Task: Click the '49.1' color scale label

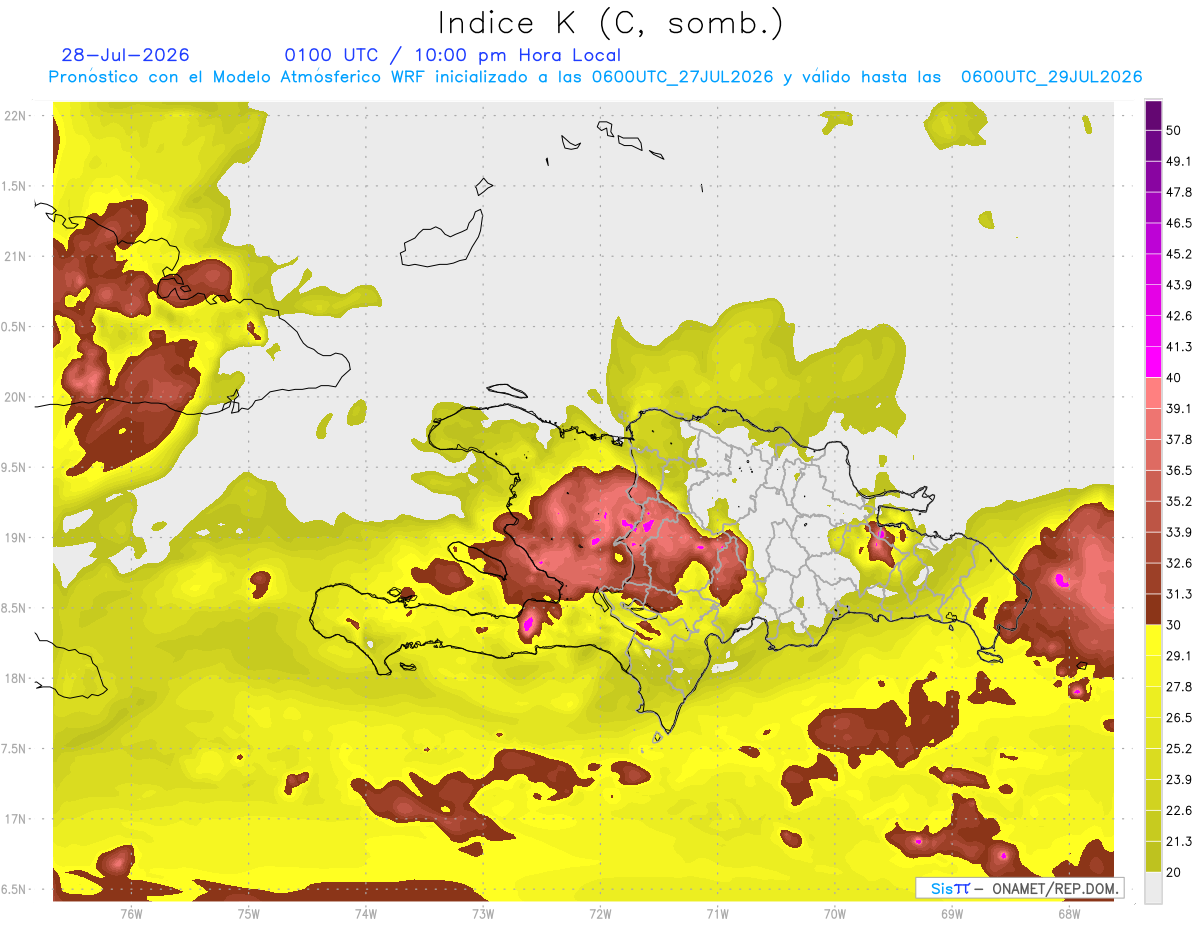Action: 1179,161
